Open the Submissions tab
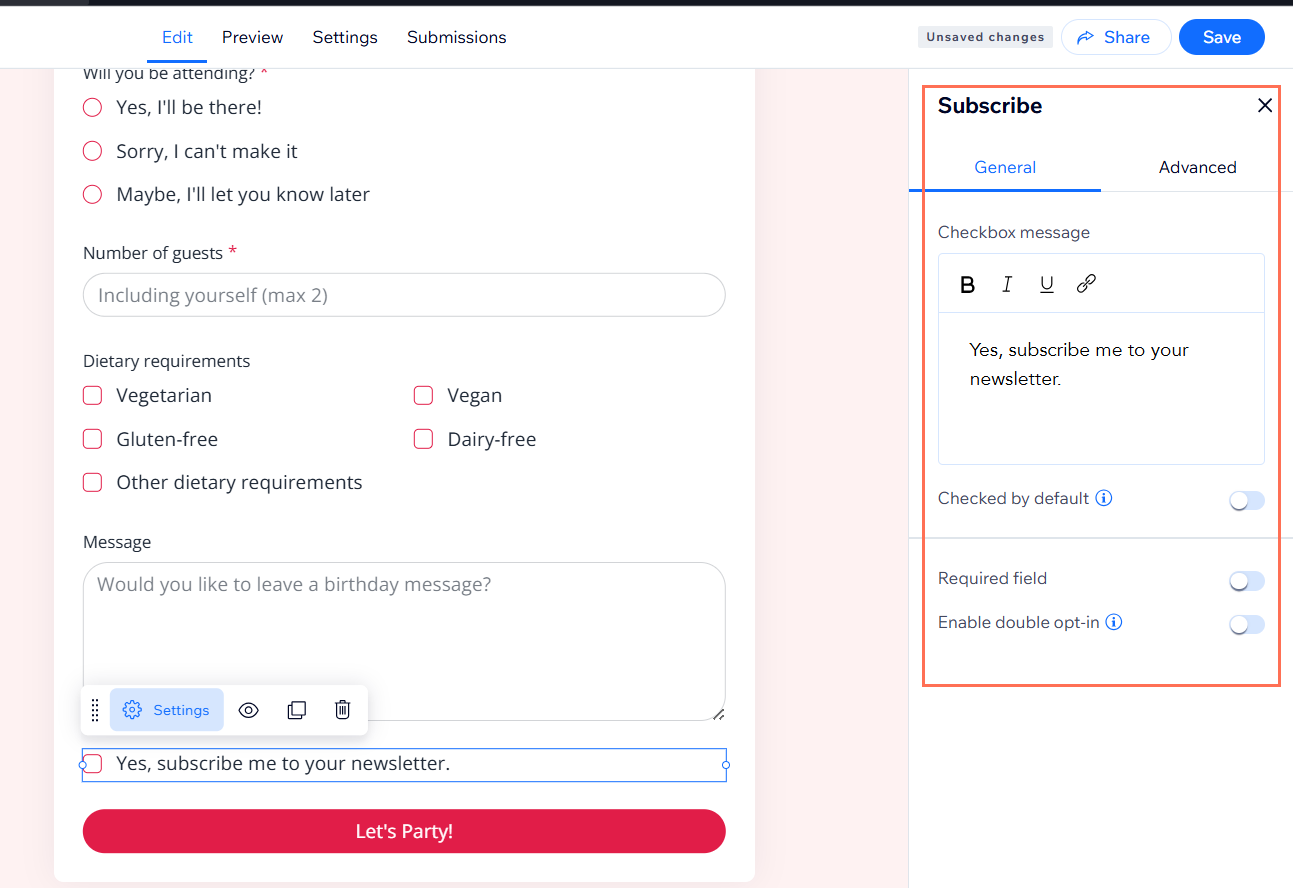1293x888 pixels. 456,37
